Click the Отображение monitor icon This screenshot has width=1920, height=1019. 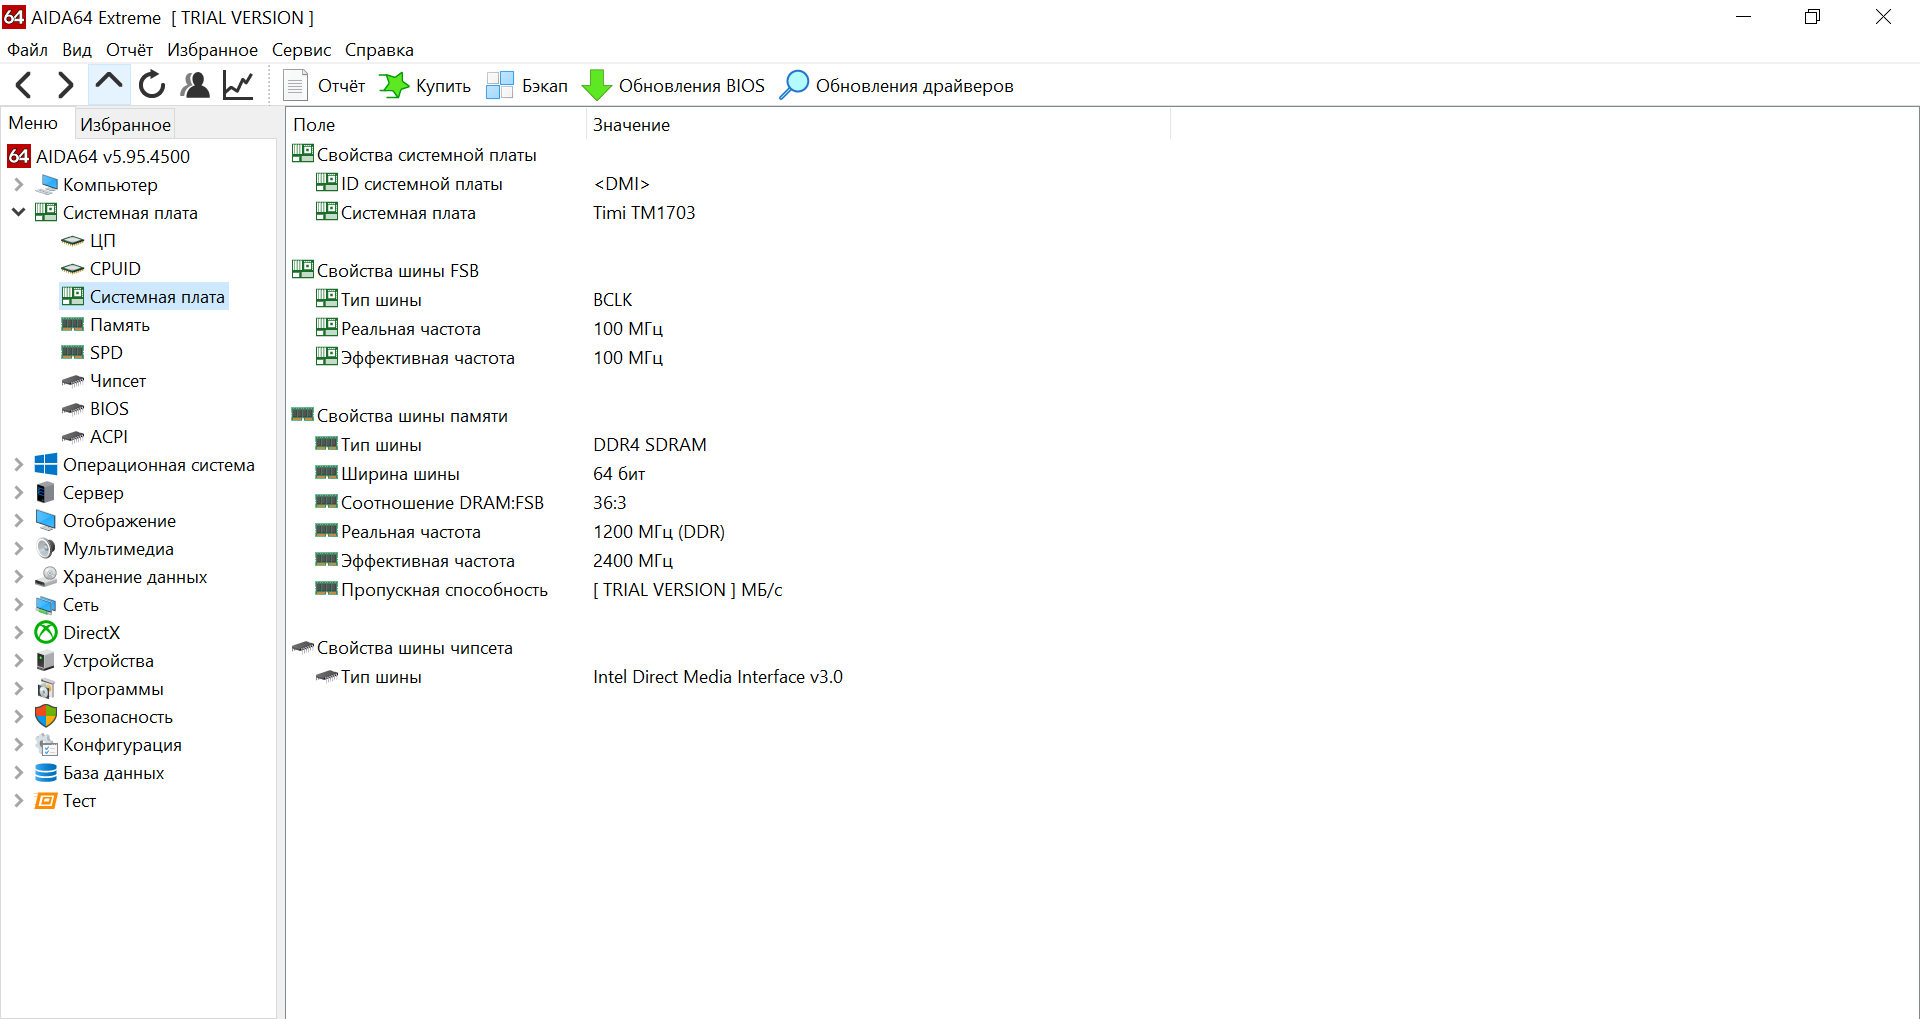pos(46,520)
